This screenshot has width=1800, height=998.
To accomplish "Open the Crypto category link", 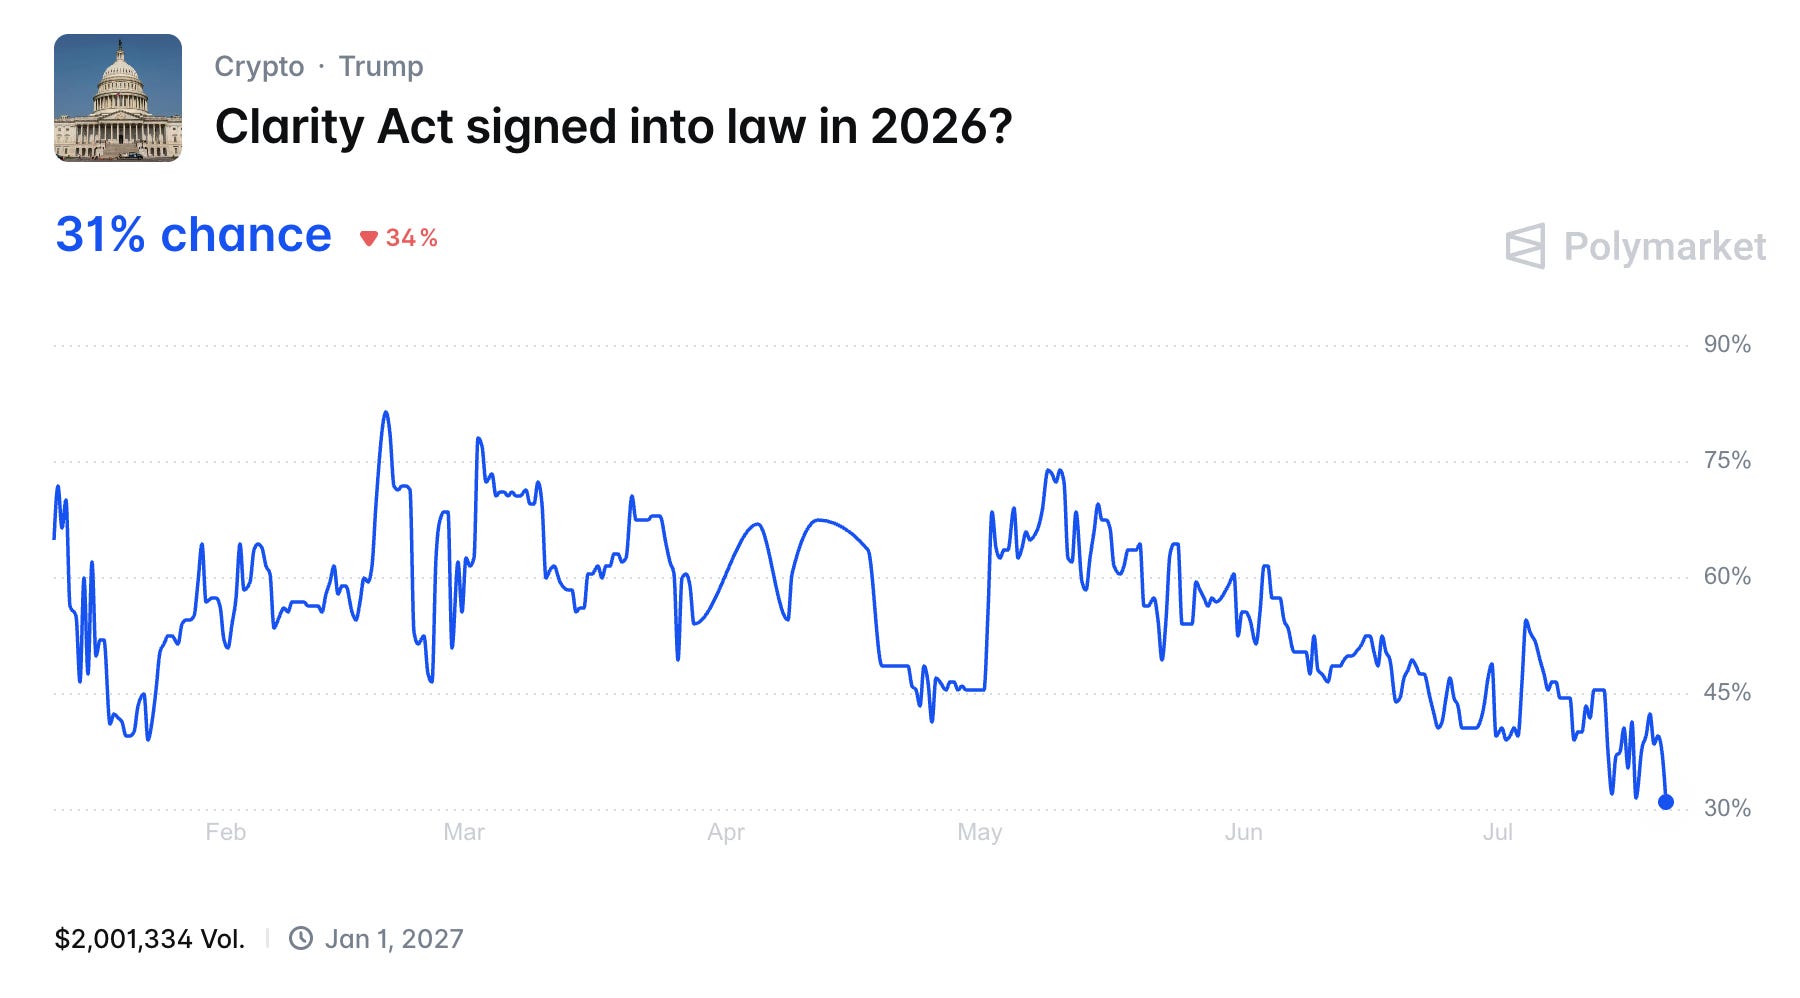I will [x=259, y=66].
